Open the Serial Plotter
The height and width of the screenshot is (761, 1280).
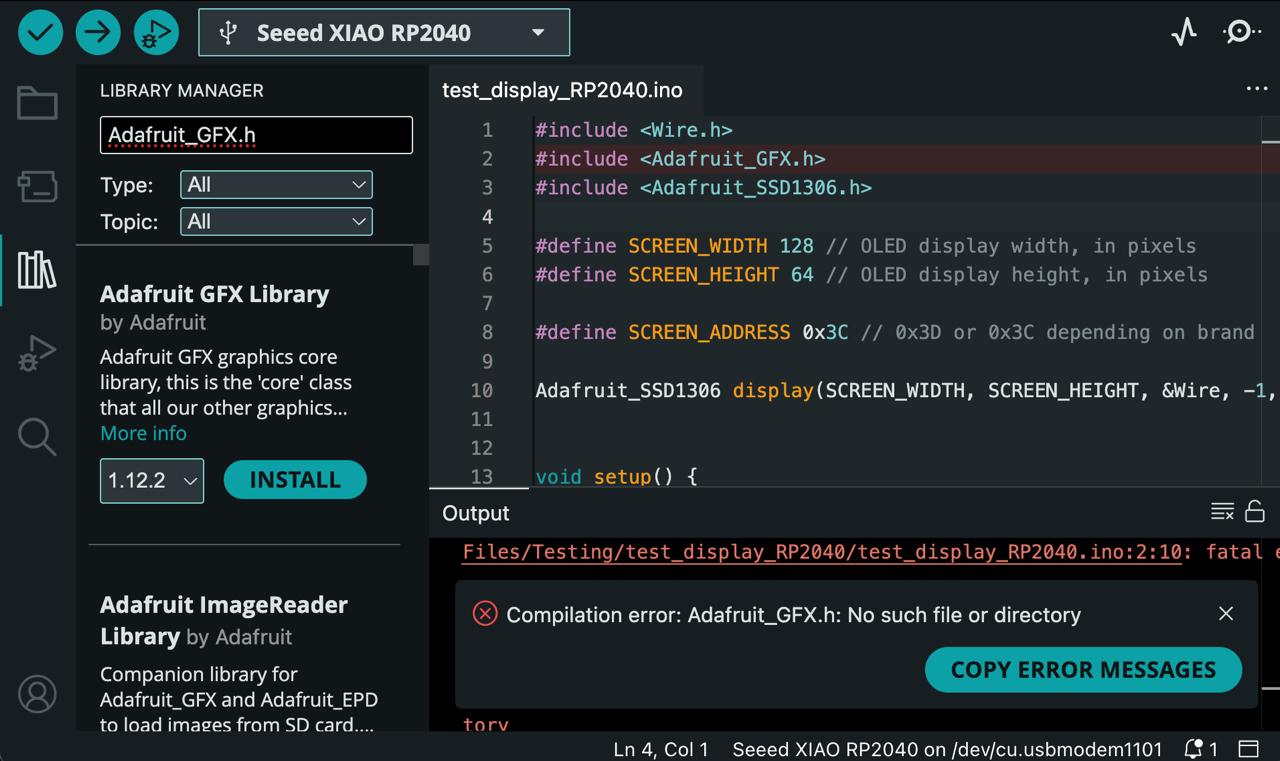pos(1184,32)
